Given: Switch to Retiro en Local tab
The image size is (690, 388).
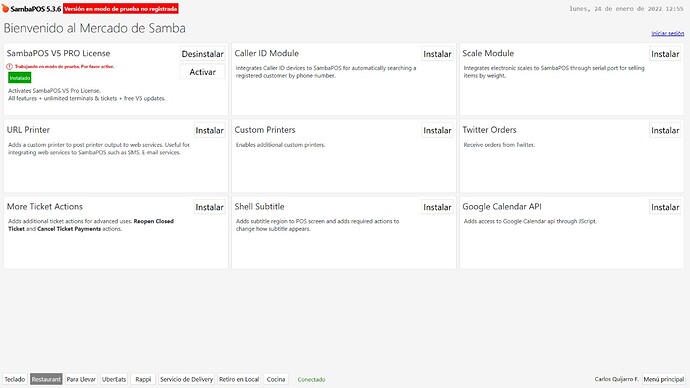Looking at the screenshot, I should (x=239, y=379).
